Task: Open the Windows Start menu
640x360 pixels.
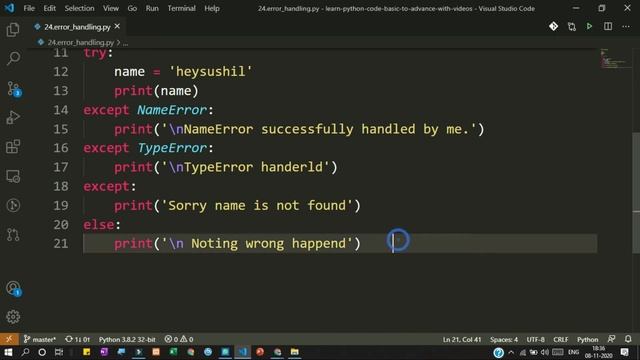Action: point(8,352)
